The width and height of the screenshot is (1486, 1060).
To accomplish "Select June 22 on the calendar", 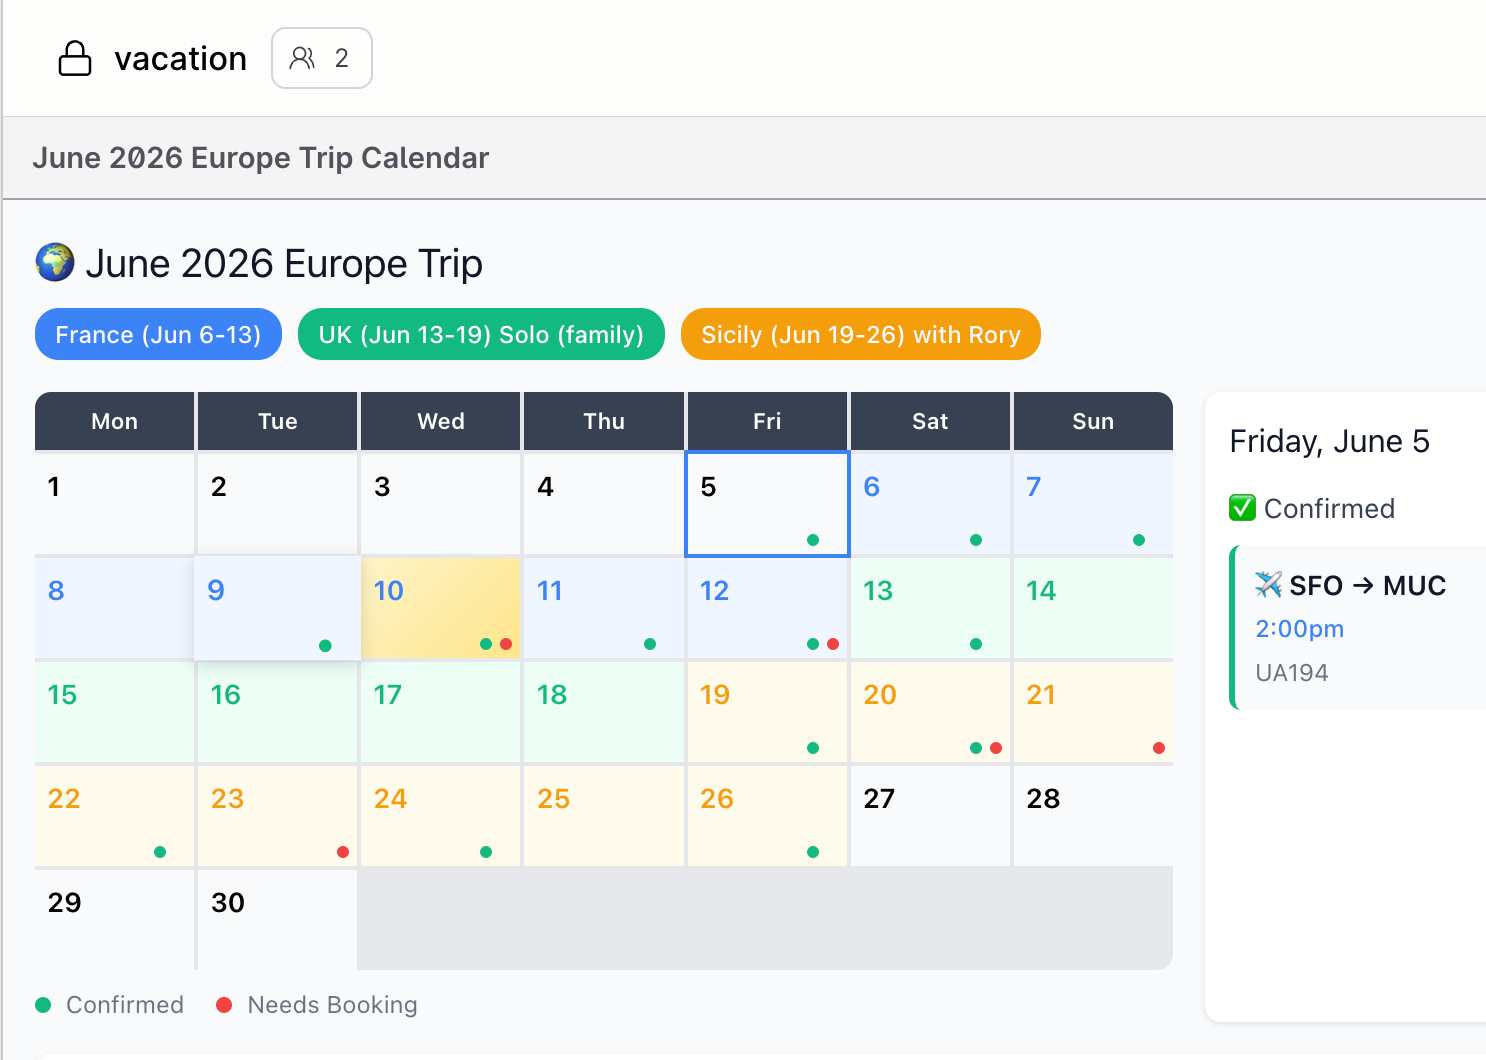I will tap(115, 816).
